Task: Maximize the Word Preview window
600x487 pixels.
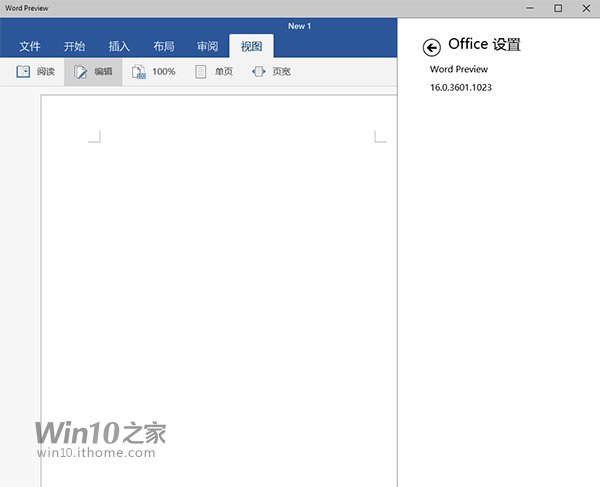Action: tap(558, 8)
